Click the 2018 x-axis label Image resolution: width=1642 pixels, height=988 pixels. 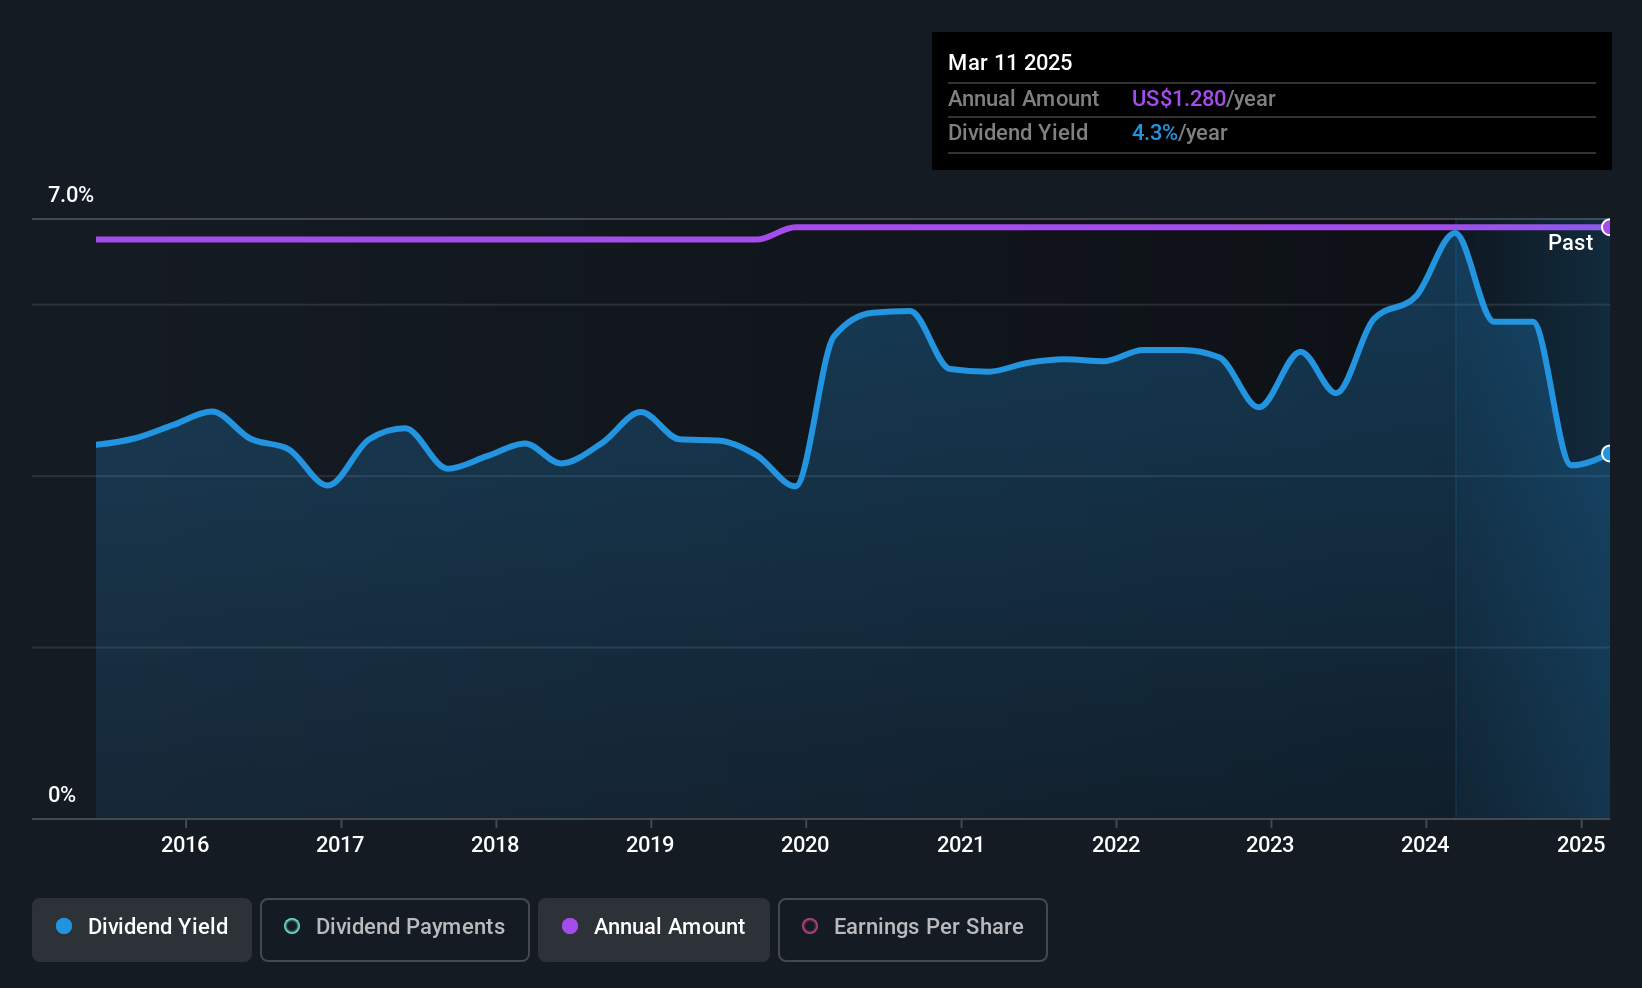[x=495, y=844]
